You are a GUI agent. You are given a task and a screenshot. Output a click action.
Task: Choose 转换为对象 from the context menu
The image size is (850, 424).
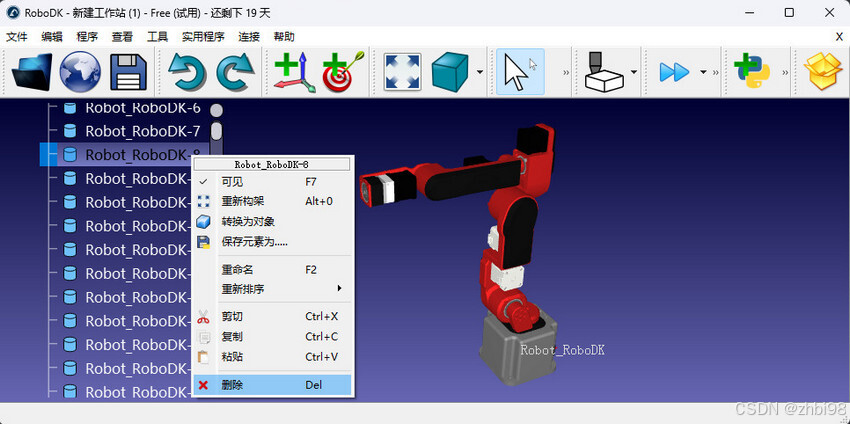(x=274, y=221)
